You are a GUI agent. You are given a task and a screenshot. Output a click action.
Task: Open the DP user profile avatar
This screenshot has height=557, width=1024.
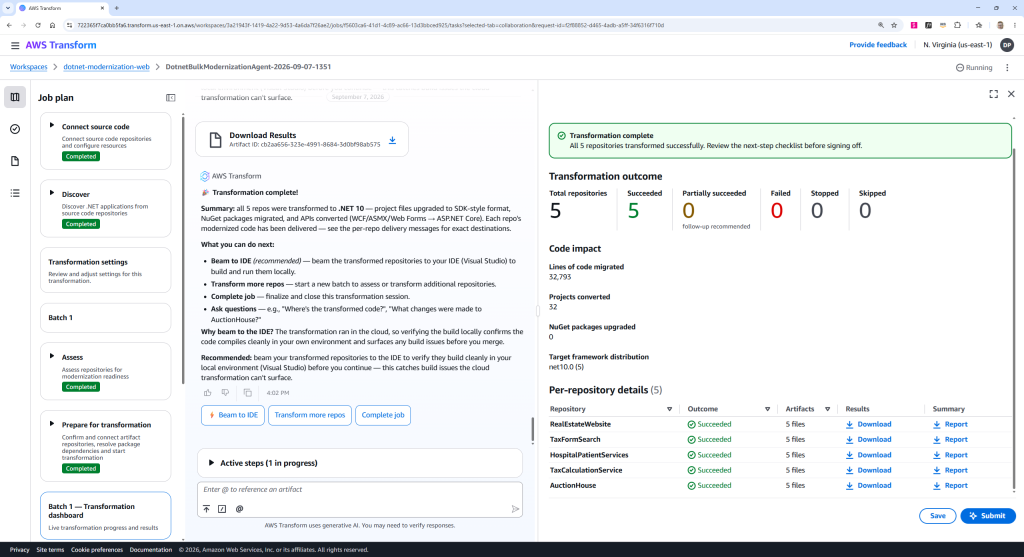(1007, 45)
